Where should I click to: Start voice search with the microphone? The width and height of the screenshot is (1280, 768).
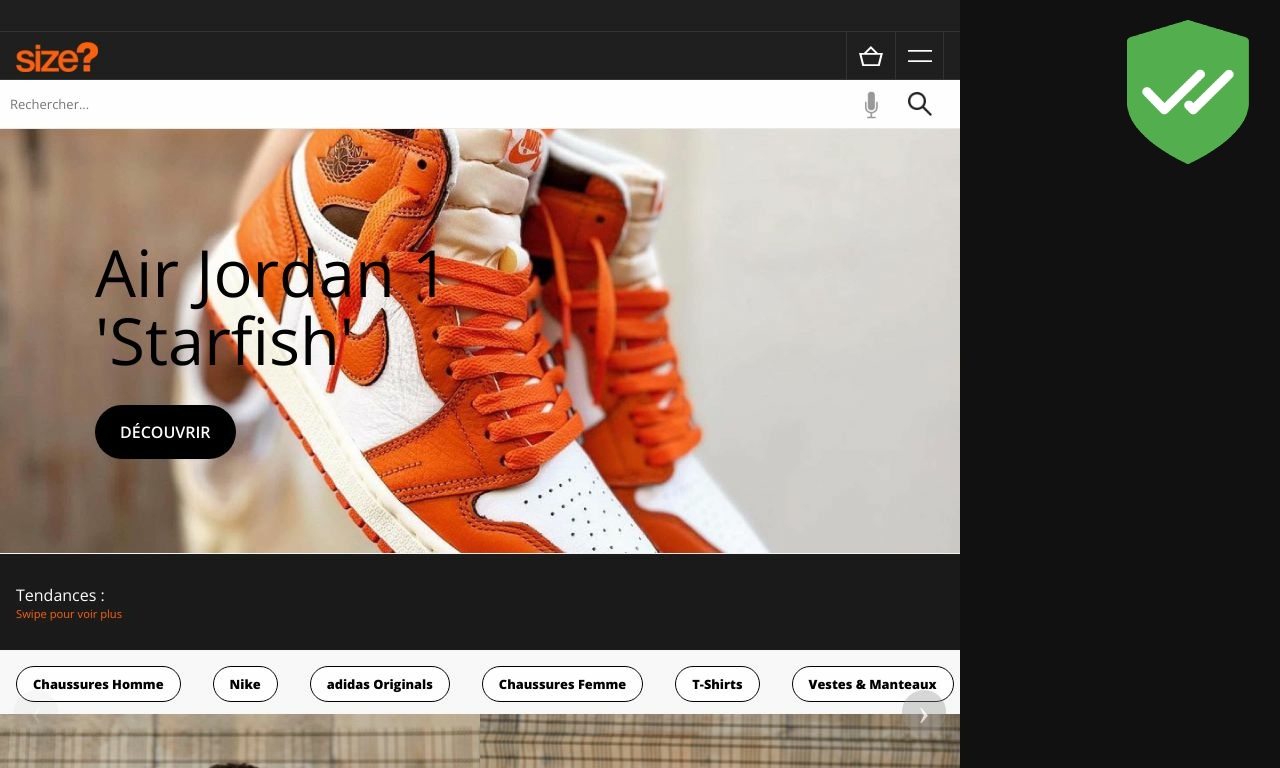(871, 104)
